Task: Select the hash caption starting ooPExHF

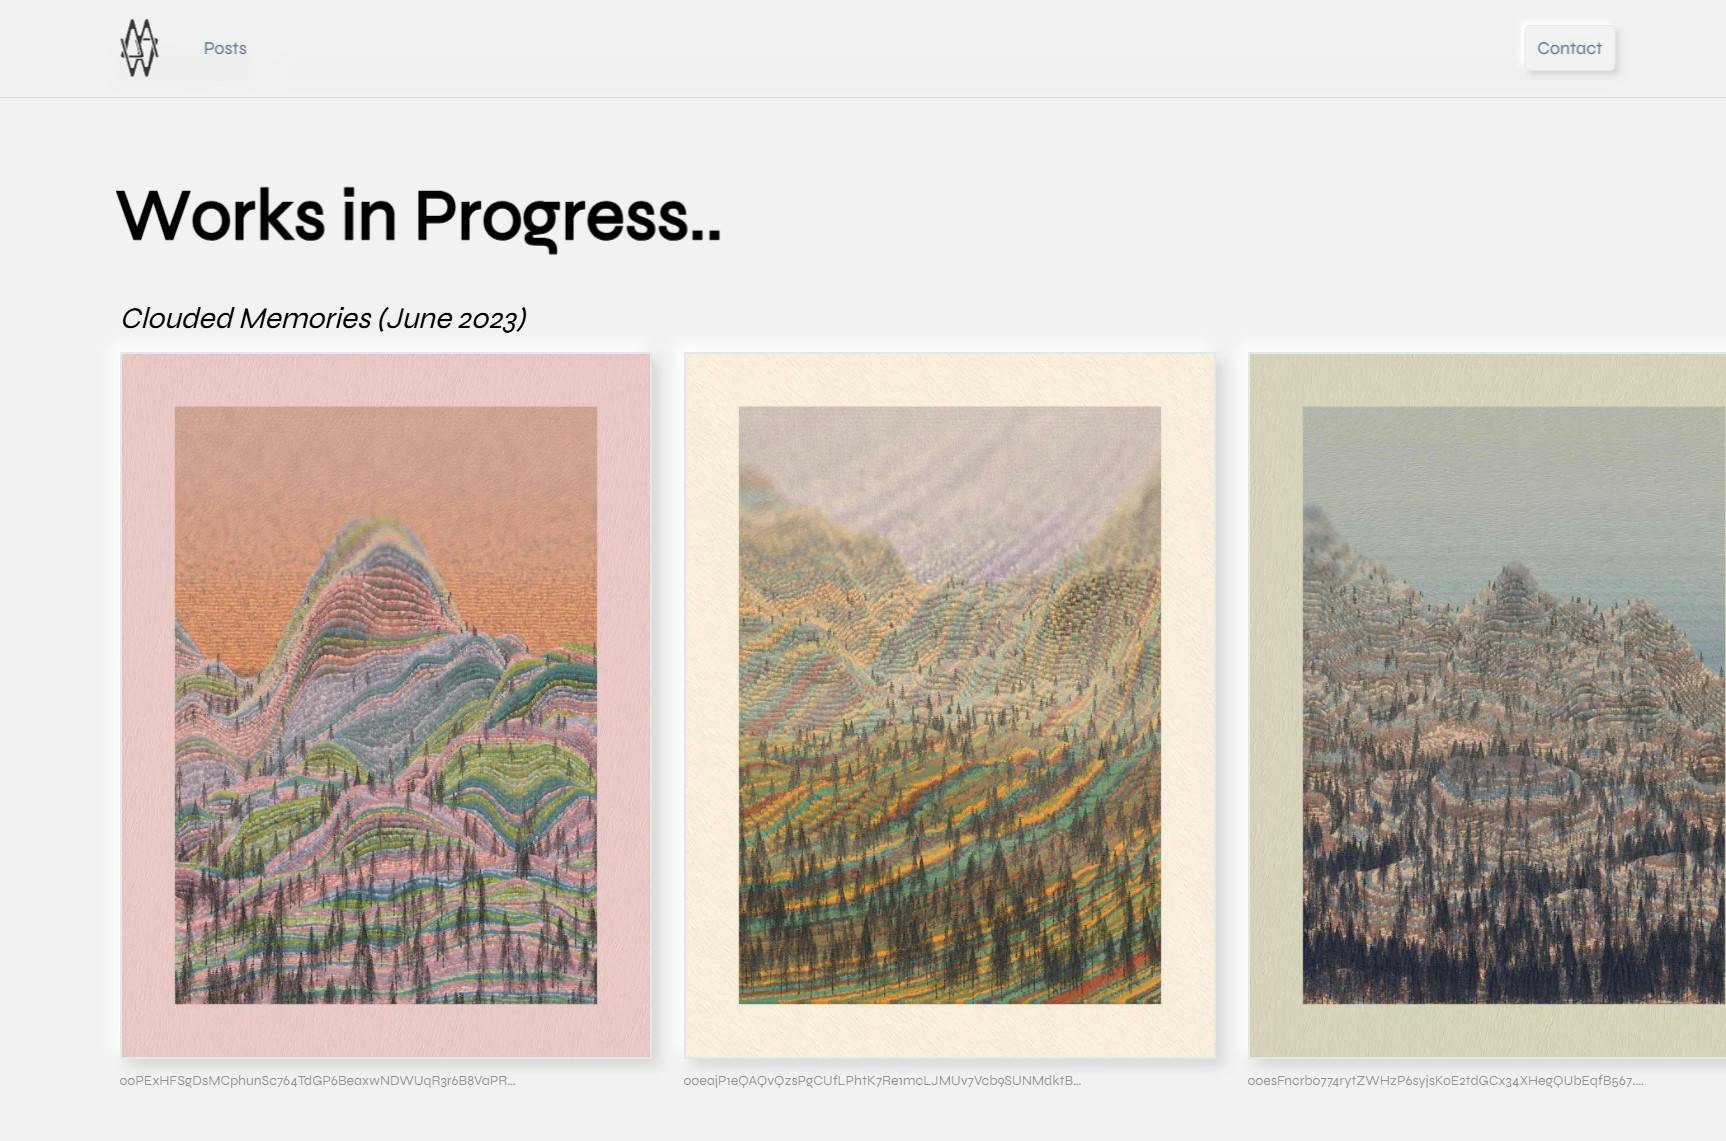Action: click(x=317, y=1080)
